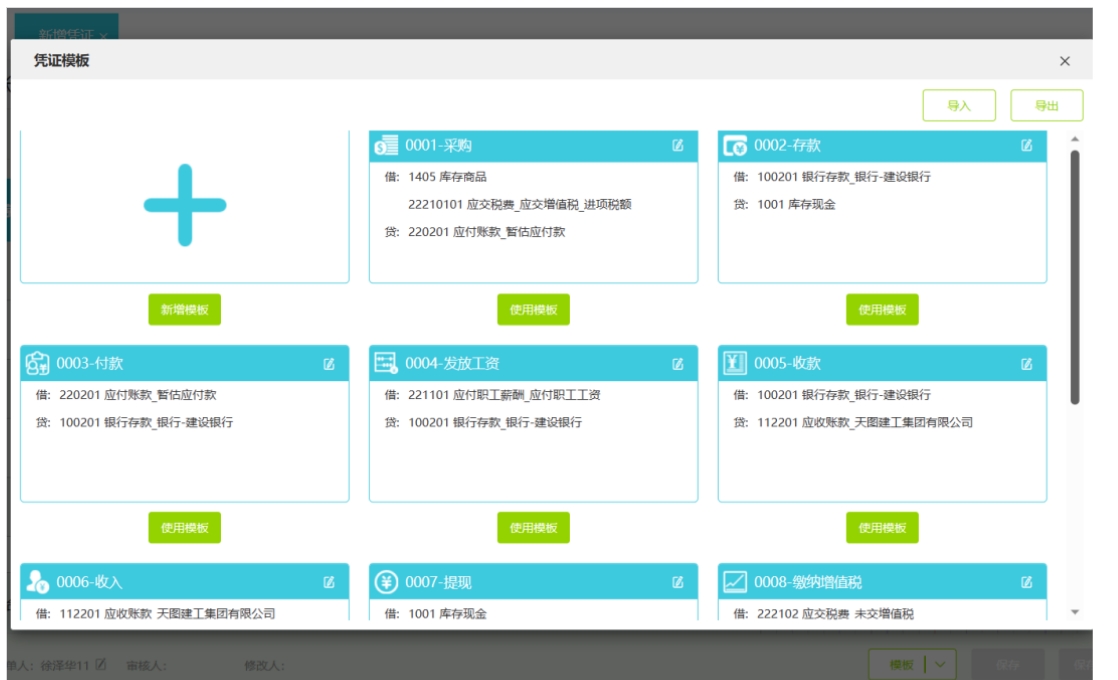Open the 模板 dropdown arrow in background

tap(940, 664)
